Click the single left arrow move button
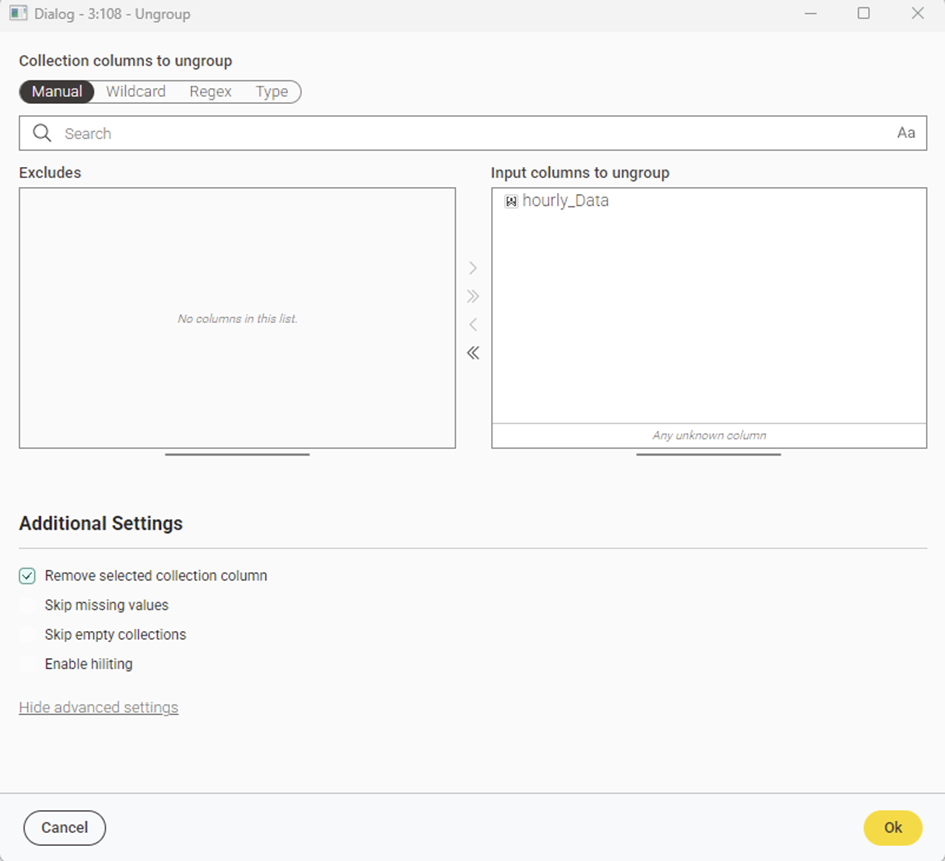Image resolution: width=945 pixels, height=861 pixels. pyautogui.click(x=473, y=324)
